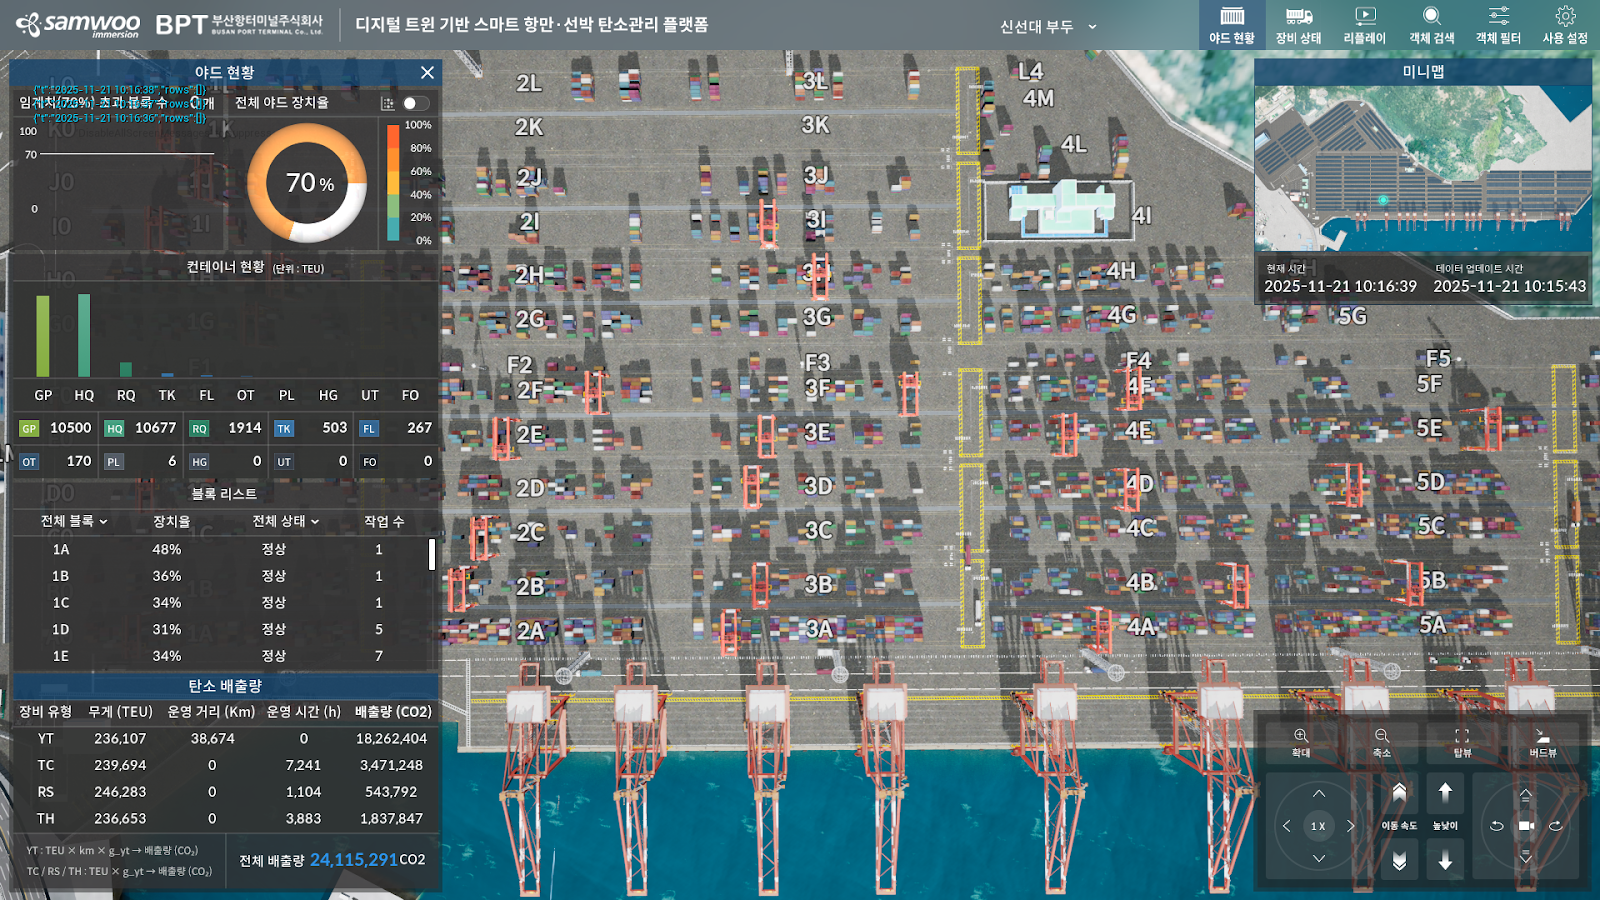Viewport: 1600px width, 900px height.
Task: Move camera up with pan up arrow
Action: tap(1319, 793)
